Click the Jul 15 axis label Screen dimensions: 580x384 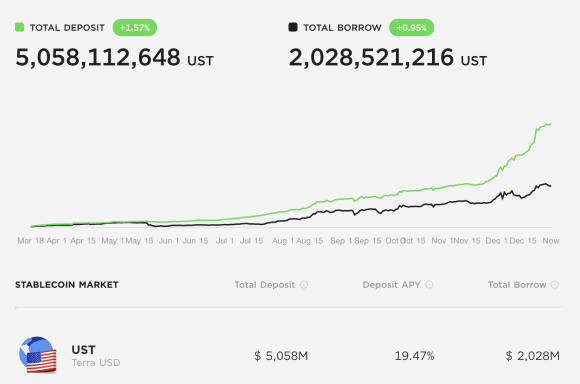pyautogui.click(x=252, y=241)
